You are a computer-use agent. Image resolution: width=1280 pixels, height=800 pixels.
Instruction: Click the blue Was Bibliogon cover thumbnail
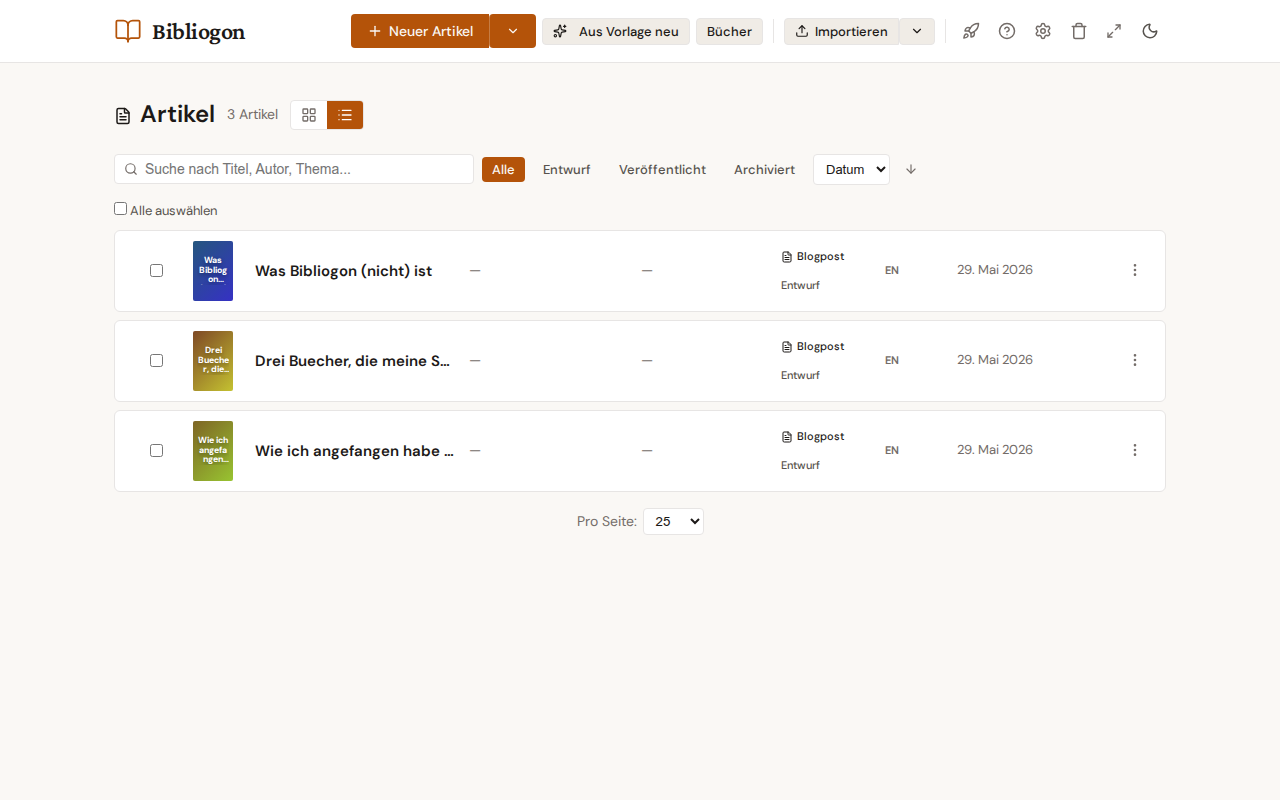213,271
